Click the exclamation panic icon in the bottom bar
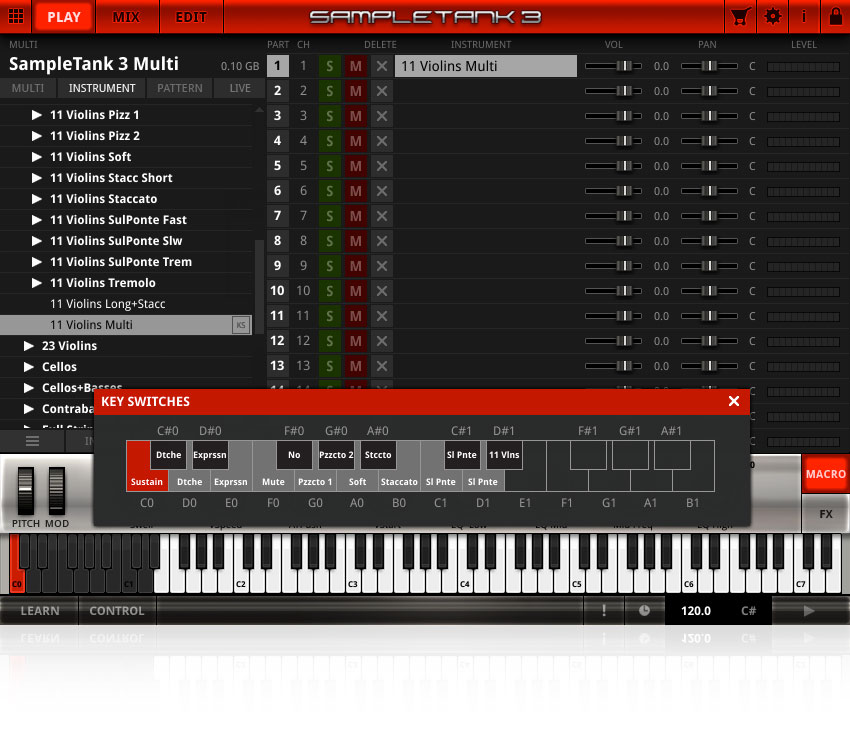This screenshot has width=850, height=735. click(x=604, y=610)
